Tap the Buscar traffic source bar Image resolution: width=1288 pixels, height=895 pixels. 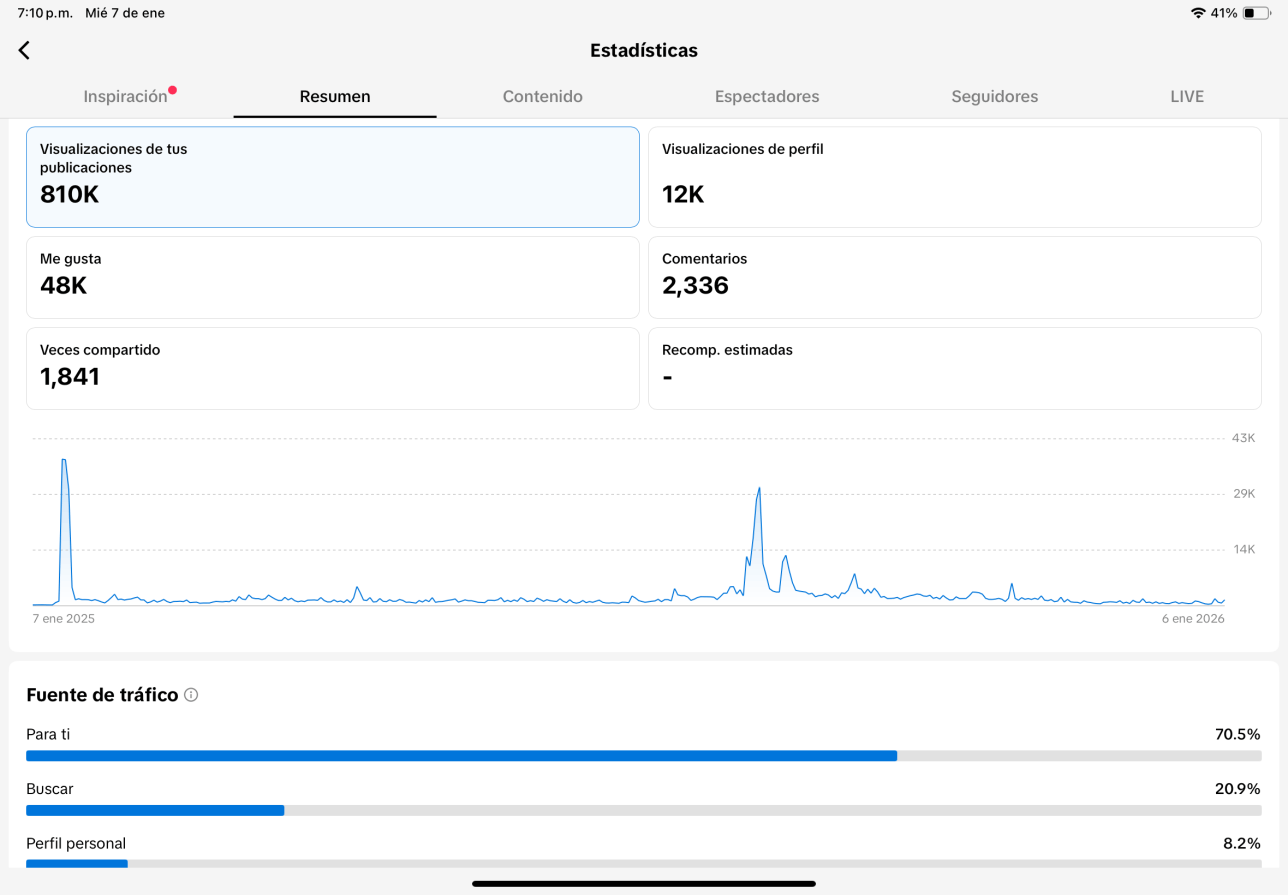click(644, 811)
